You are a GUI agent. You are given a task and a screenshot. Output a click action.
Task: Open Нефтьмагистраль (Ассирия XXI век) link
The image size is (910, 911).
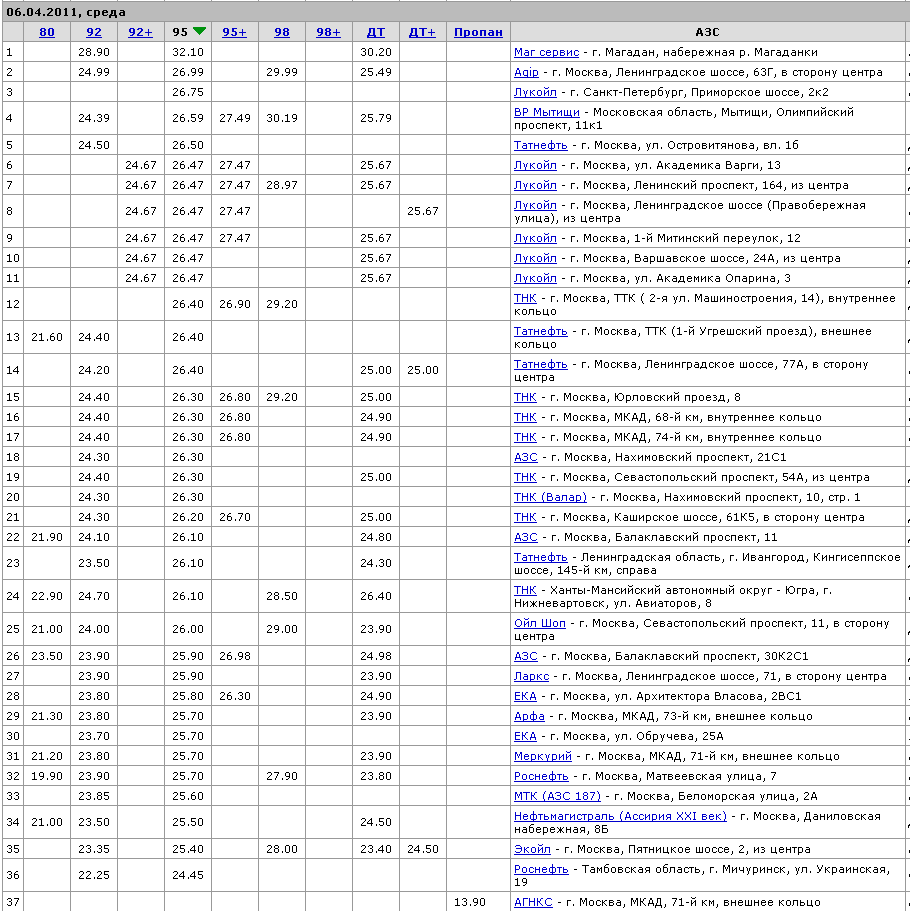620,816
